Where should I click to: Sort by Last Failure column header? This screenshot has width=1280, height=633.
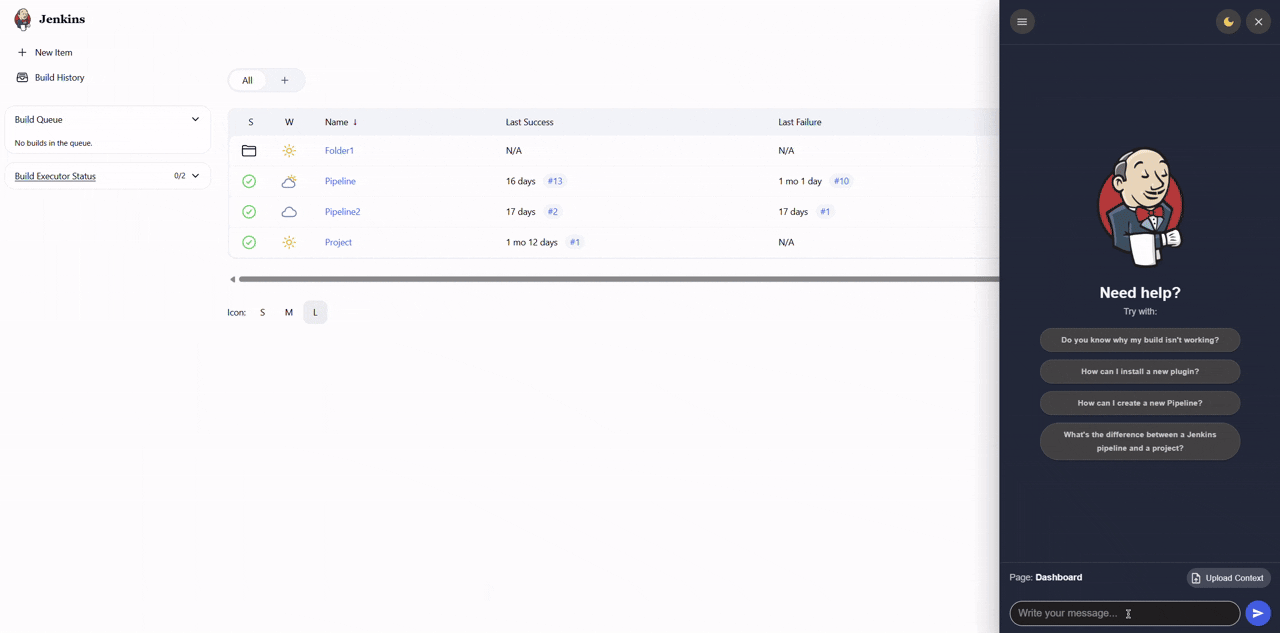pyautogui.click(x=800, y=122)
